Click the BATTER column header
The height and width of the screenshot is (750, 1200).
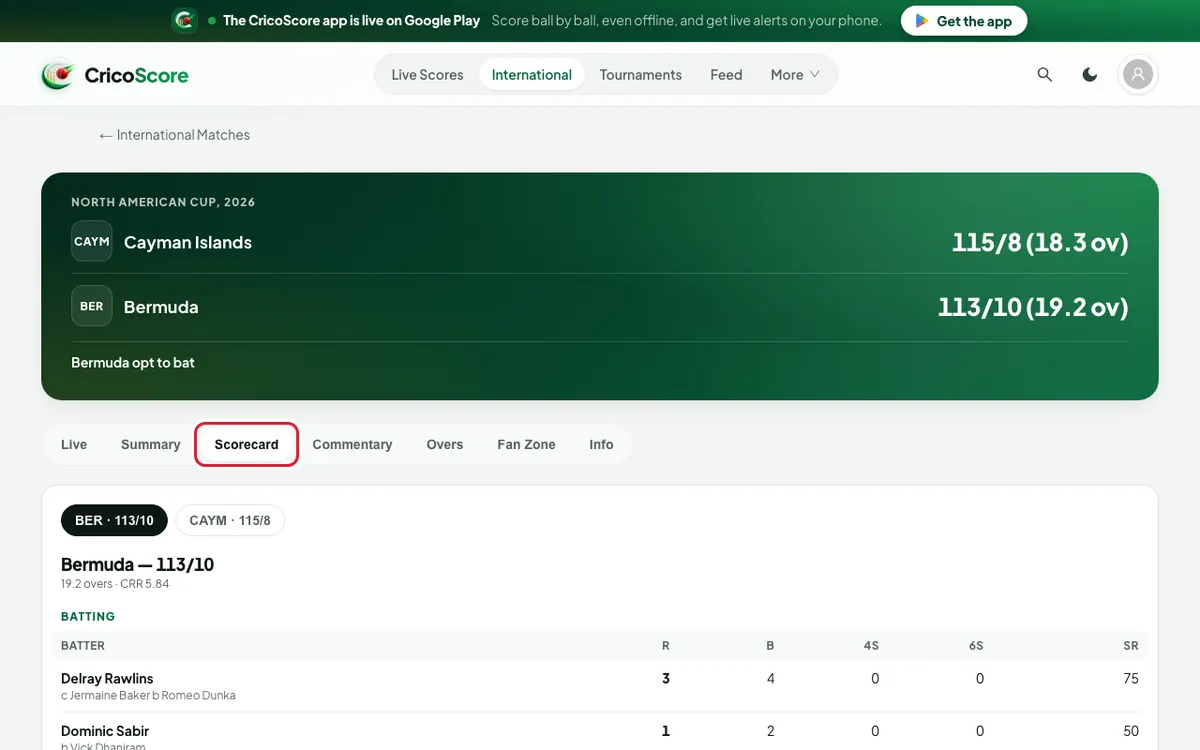click(83, 646)
